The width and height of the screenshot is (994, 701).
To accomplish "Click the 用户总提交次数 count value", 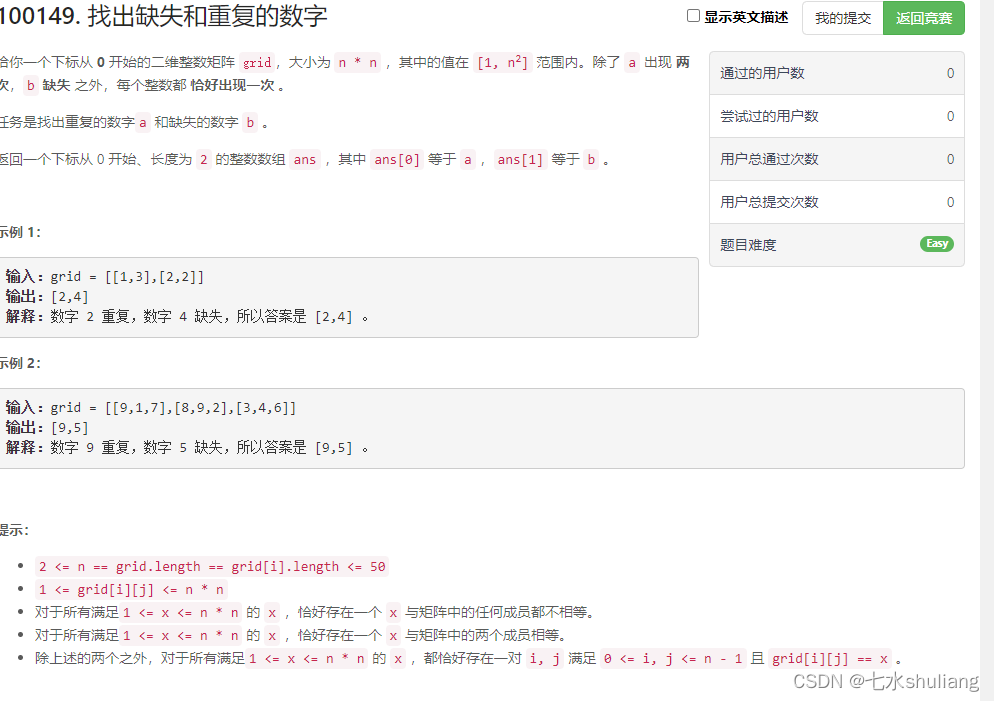I will click(948, 201).
